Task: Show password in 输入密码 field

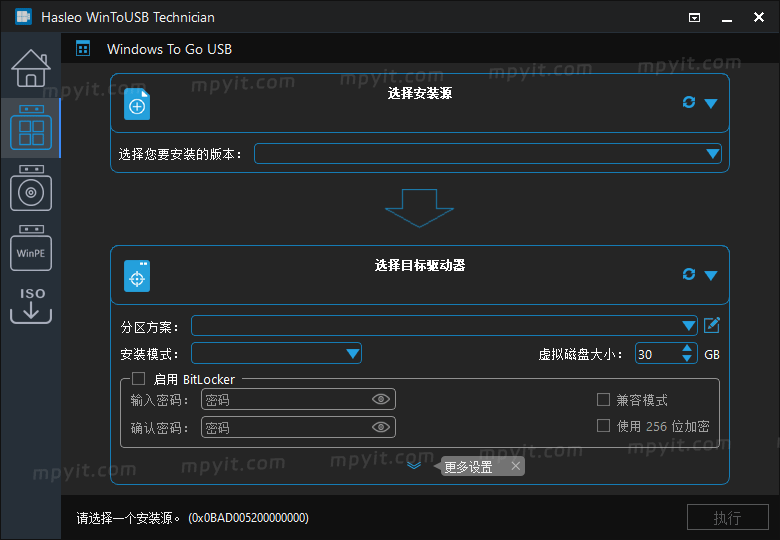Action: point(381,399)
